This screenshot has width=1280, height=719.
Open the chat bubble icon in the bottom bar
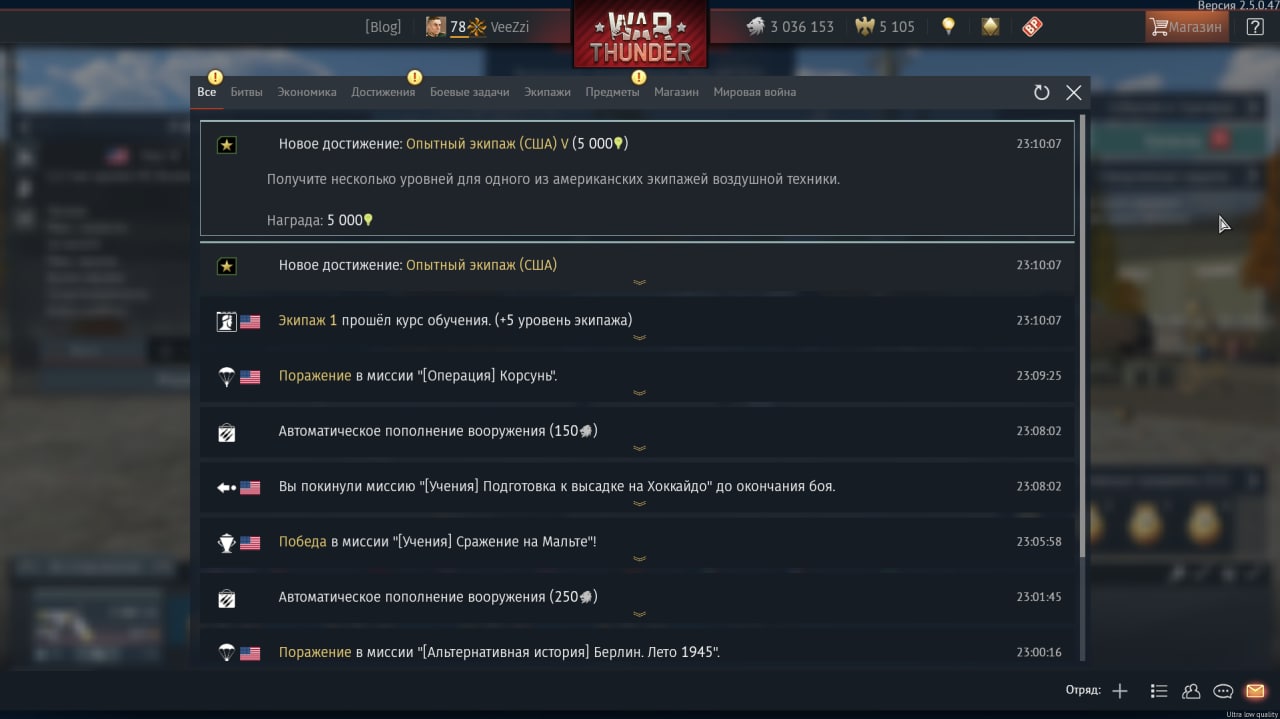pyautogui.click(x=1222, y=691)
